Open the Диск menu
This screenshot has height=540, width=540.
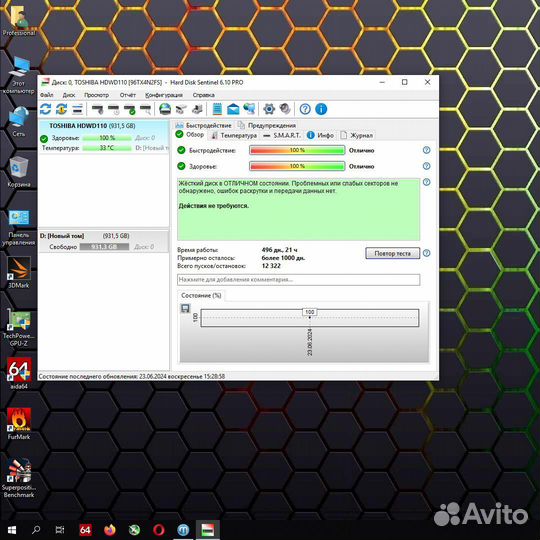(x=69, y=95)
